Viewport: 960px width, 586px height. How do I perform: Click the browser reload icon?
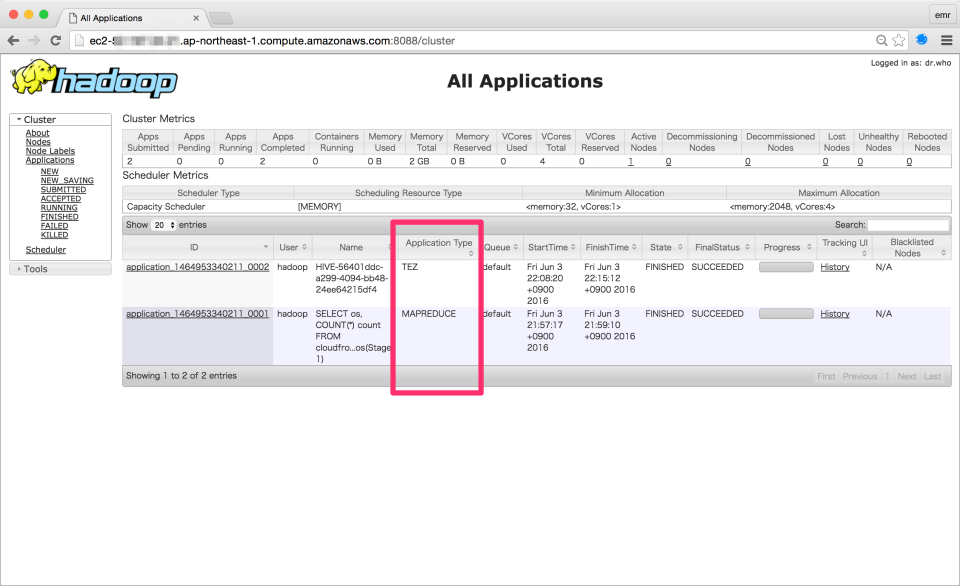(56, 40)
